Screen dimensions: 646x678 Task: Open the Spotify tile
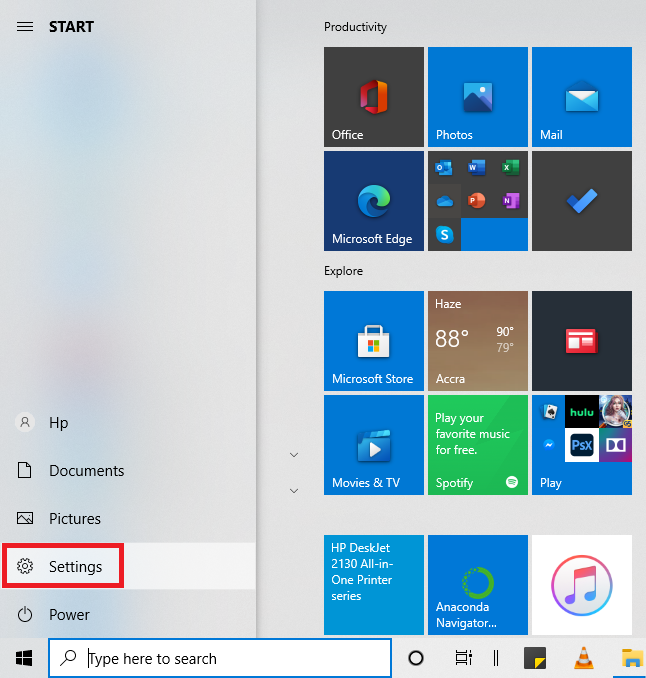tap(478, 445)
